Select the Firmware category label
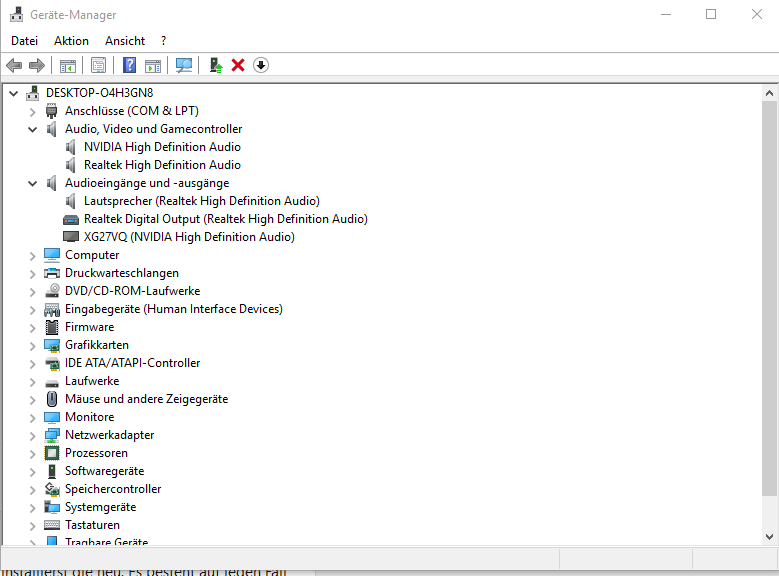This screenshot has width=779, height=576. click(x=89, y=327)
